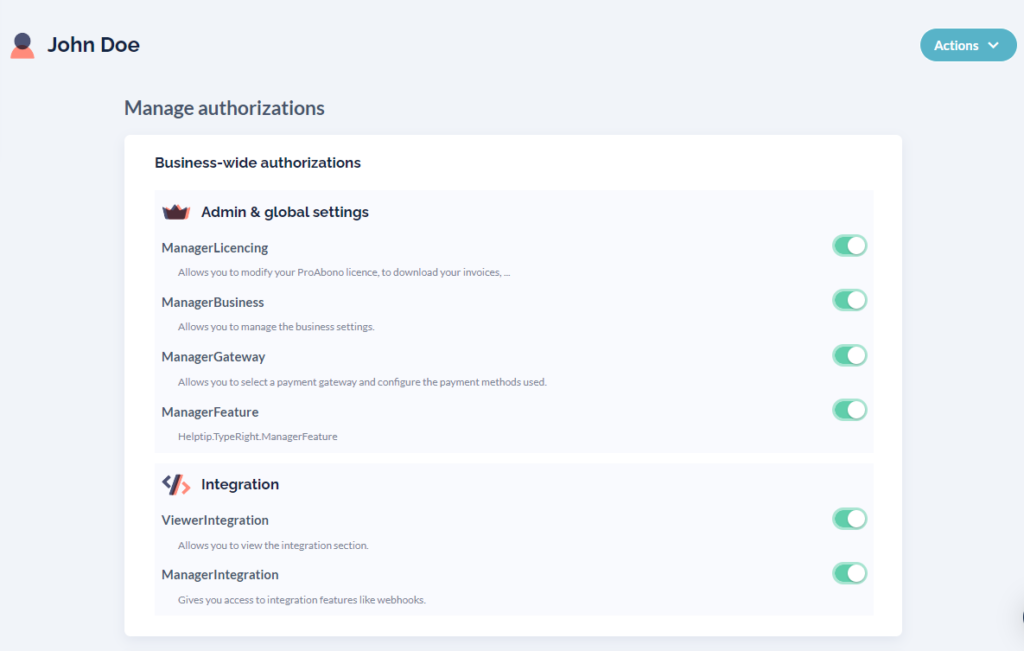
Task: Toggle the ManagerLicencing authorization switch
Action: pyautogui.click(x=850, y=246)
